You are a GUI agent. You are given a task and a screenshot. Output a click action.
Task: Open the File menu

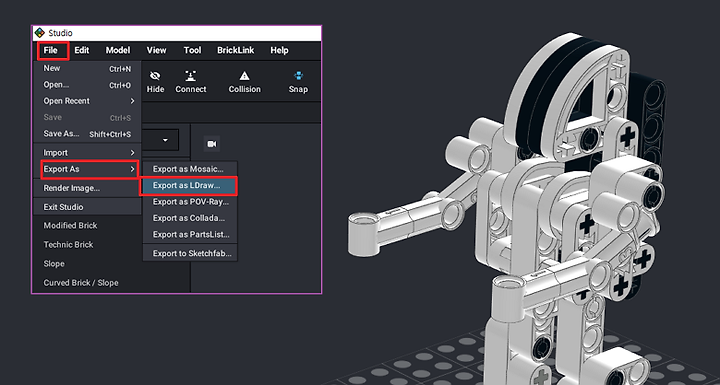(x=51, y=51)
